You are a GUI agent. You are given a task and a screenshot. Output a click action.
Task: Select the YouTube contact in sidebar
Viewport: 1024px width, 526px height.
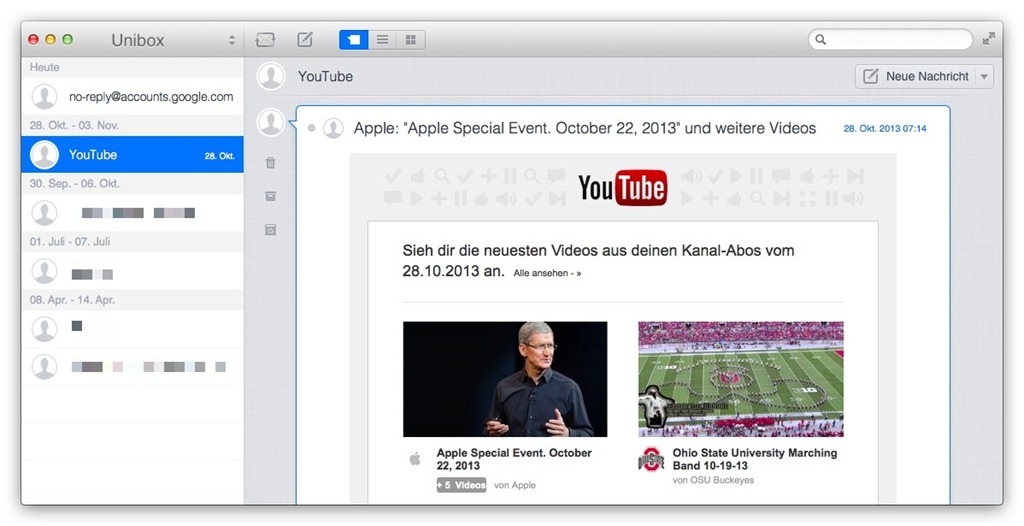[132, 155]
